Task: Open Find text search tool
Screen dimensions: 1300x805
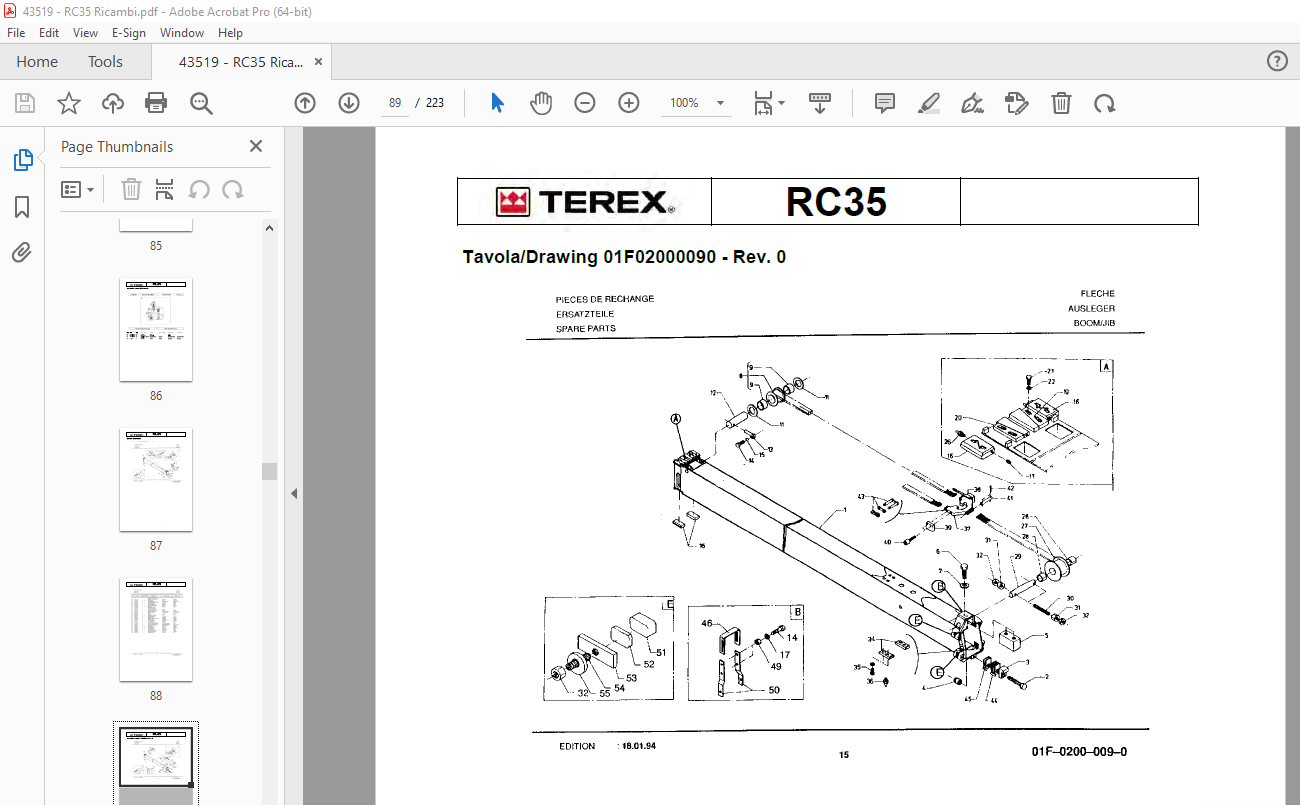Action: coord(201,103)
